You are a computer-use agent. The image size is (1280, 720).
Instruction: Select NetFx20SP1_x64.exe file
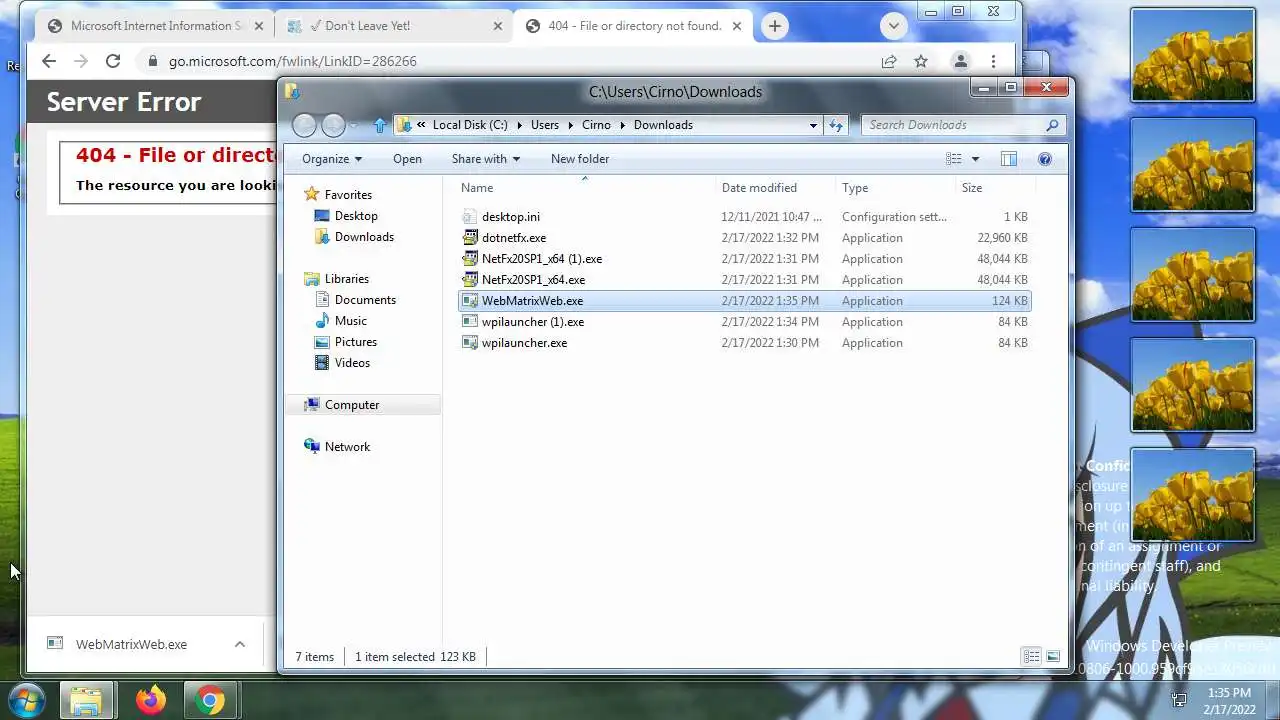click(x=744, y=280)
